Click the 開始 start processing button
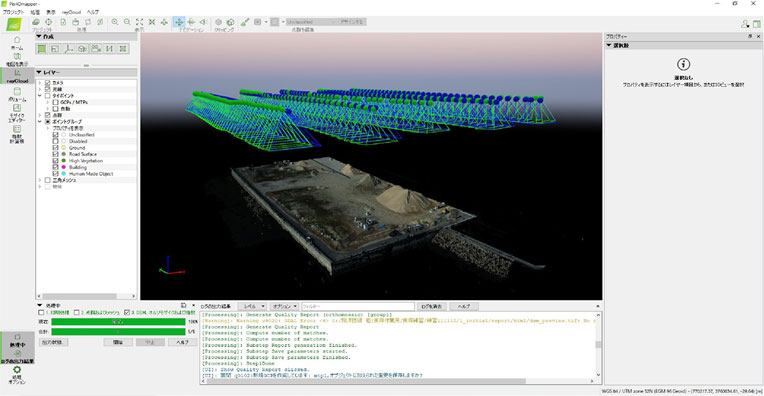Image resolution: width=764 pixels, height=396 pixels. tap(118, 342)
